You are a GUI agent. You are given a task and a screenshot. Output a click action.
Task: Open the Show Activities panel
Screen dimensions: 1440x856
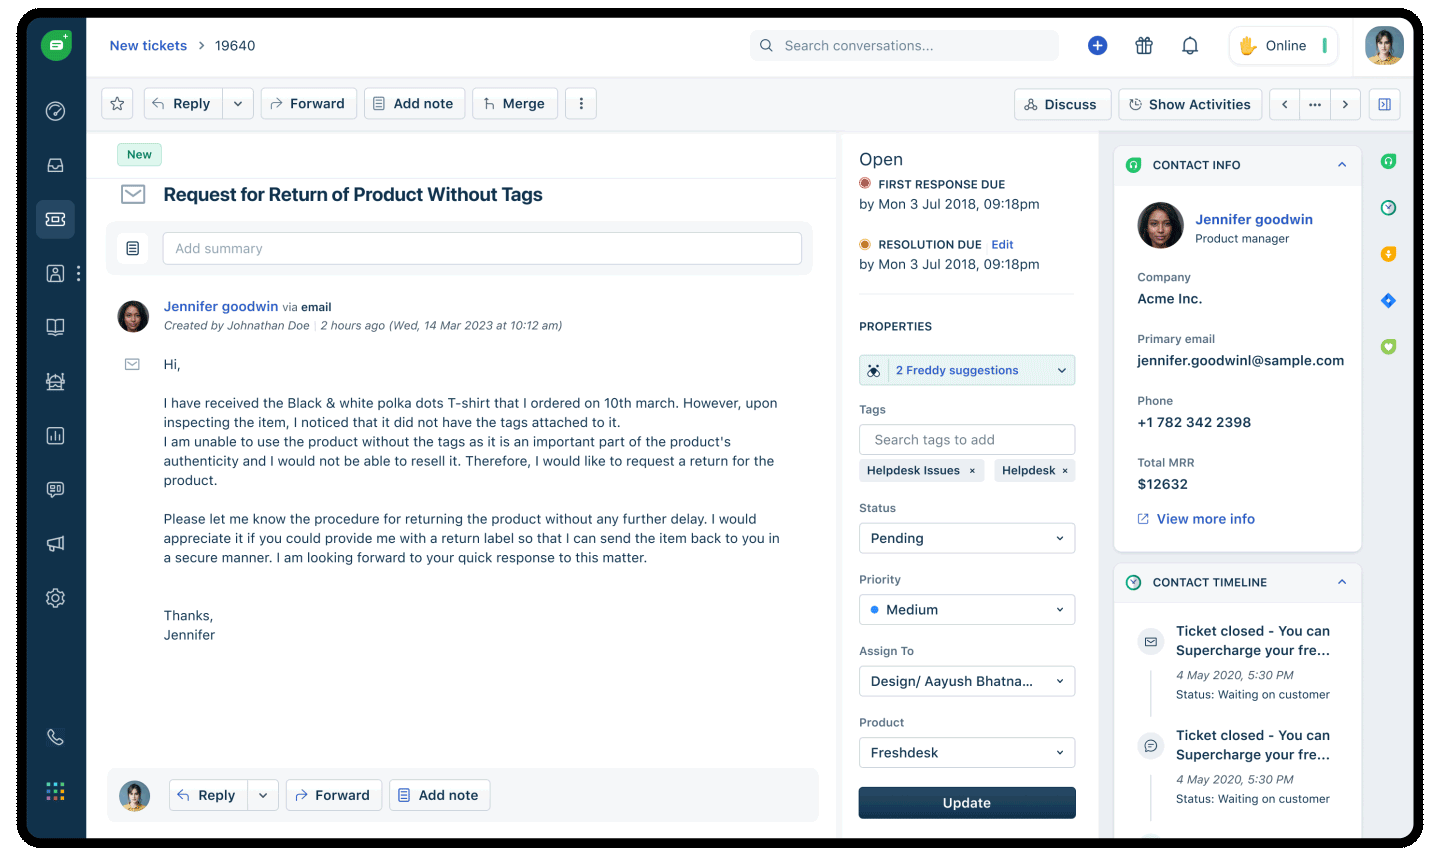1189,104
